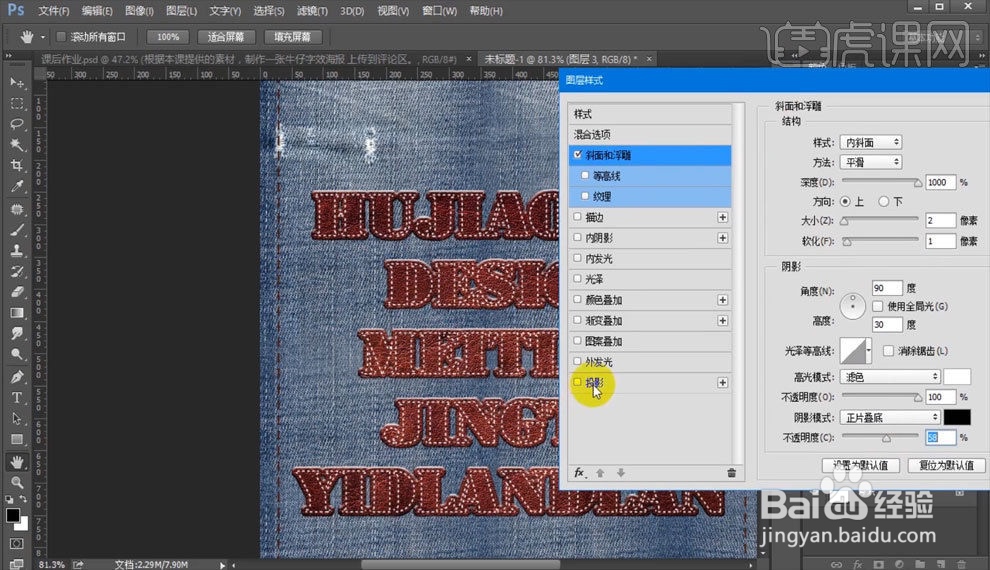Switch to the 课后作业.psd document tab

[x=249, y=59]
